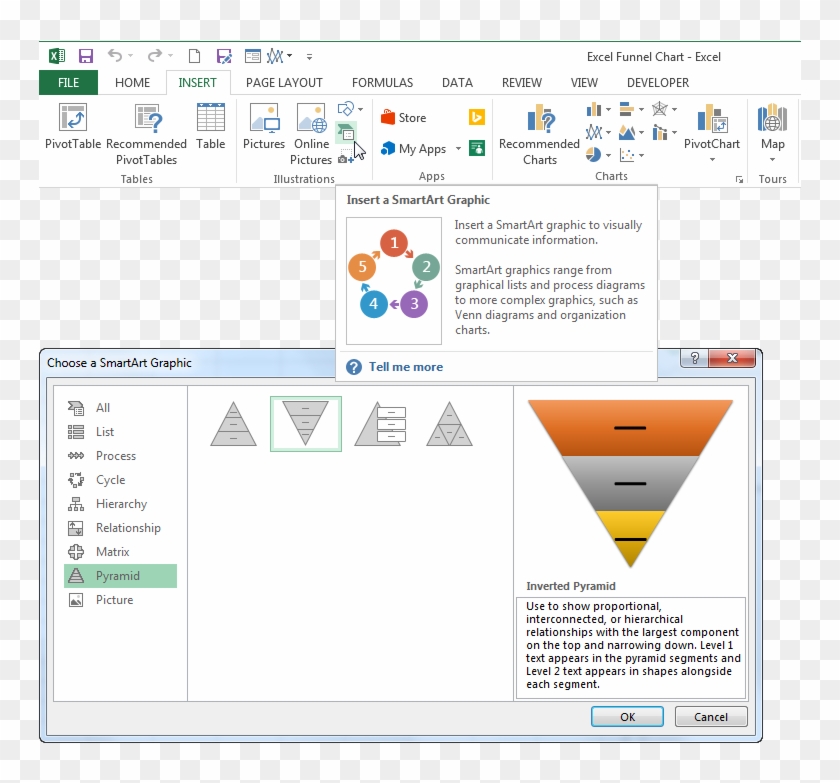840x783 pixels.
Task: Open the column chart dropdown arrow
Action: click(x=609, y=110)
